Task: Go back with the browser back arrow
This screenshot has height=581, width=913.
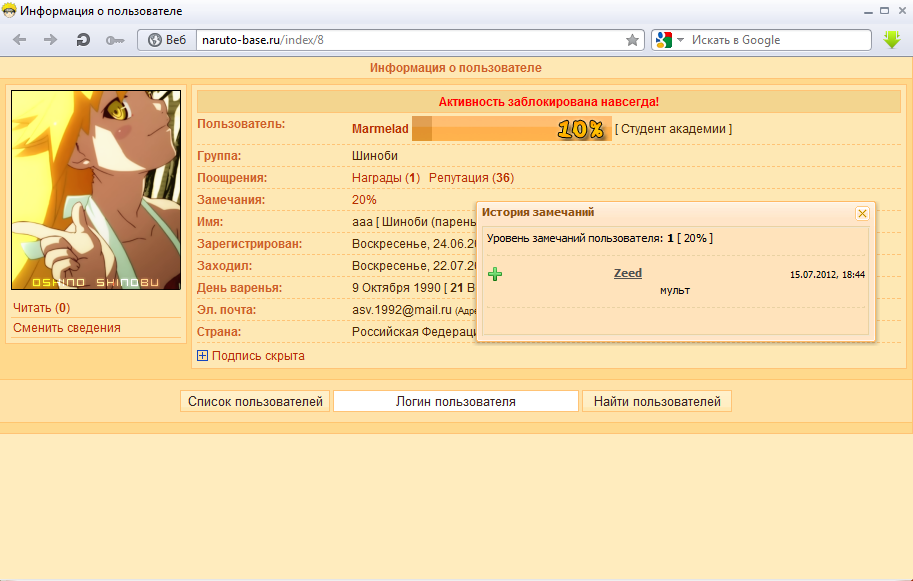Action: (20, 40)
